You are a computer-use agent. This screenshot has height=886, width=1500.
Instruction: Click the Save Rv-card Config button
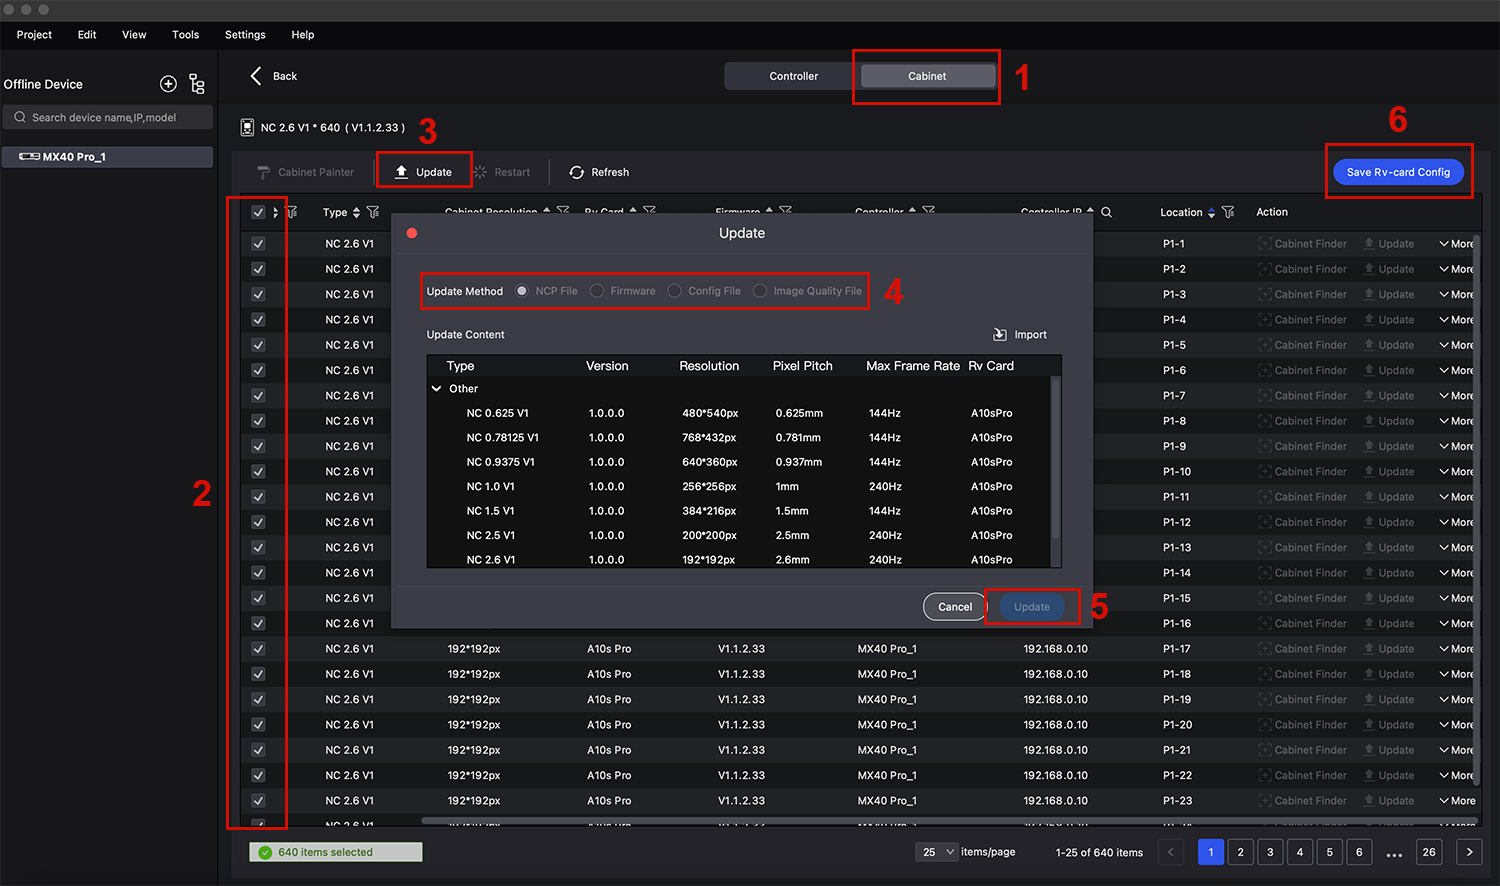pos(1398,171)
